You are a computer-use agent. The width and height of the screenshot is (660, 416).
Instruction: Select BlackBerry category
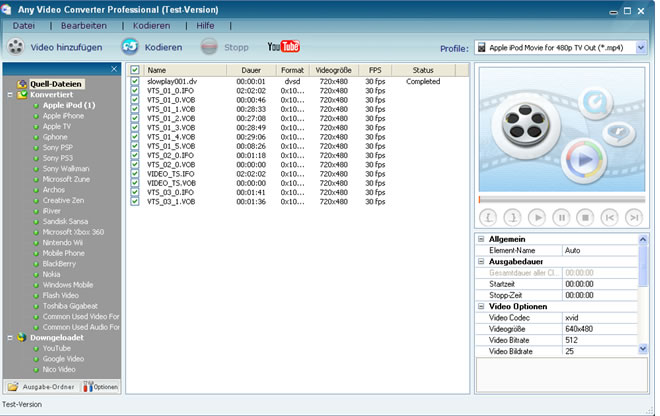[x=59, y=264]
